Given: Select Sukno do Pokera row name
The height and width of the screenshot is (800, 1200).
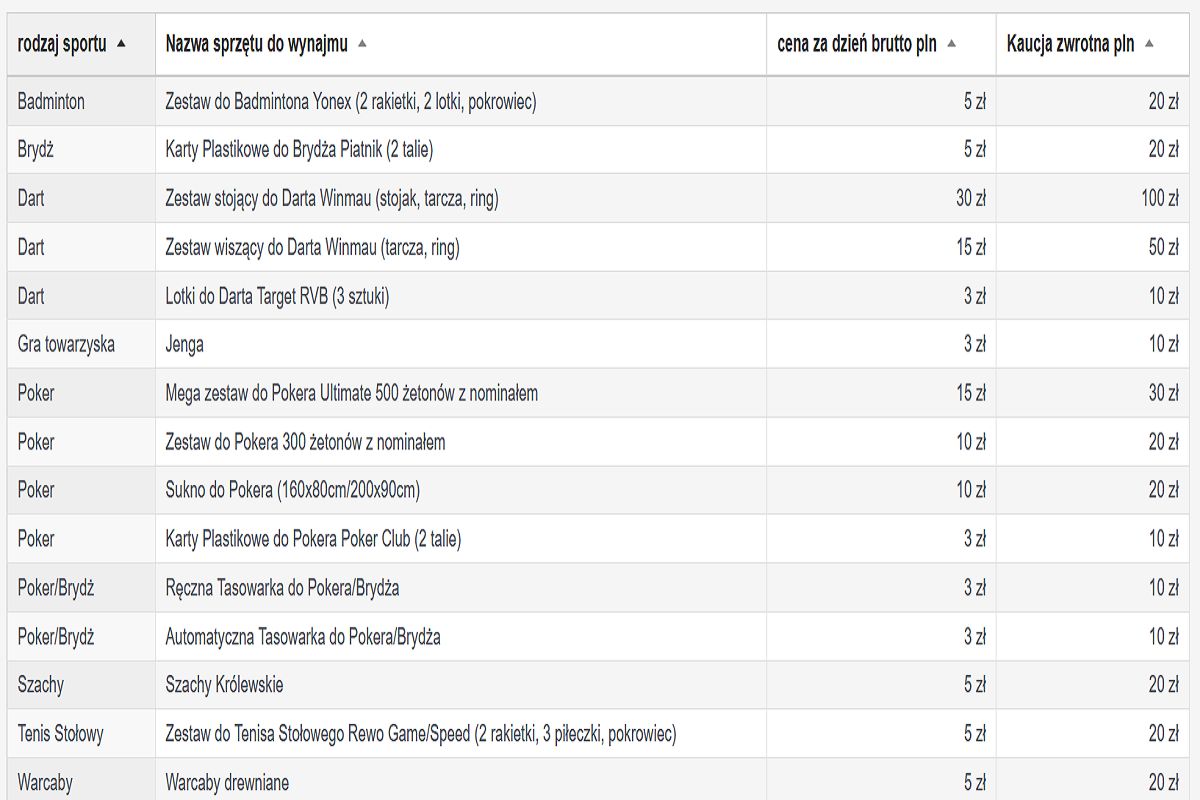Looking at the screenshot, I should pyautogui.click(x=292, y=490).
